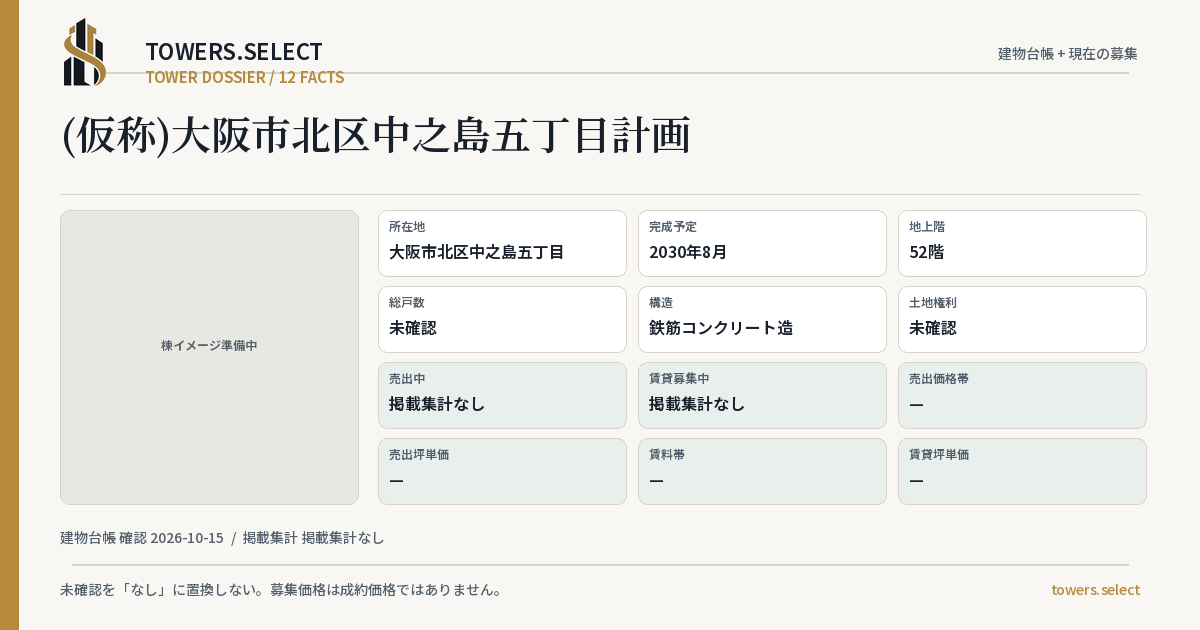Click the 構造 鉄筋コンクリート造 card

[762, 319]
